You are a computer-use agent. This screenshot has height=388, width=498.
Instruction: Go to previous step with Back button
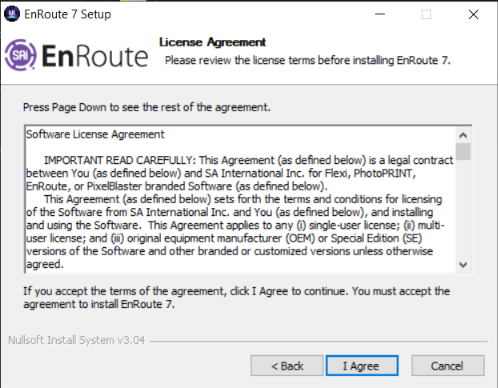[287, 366]
